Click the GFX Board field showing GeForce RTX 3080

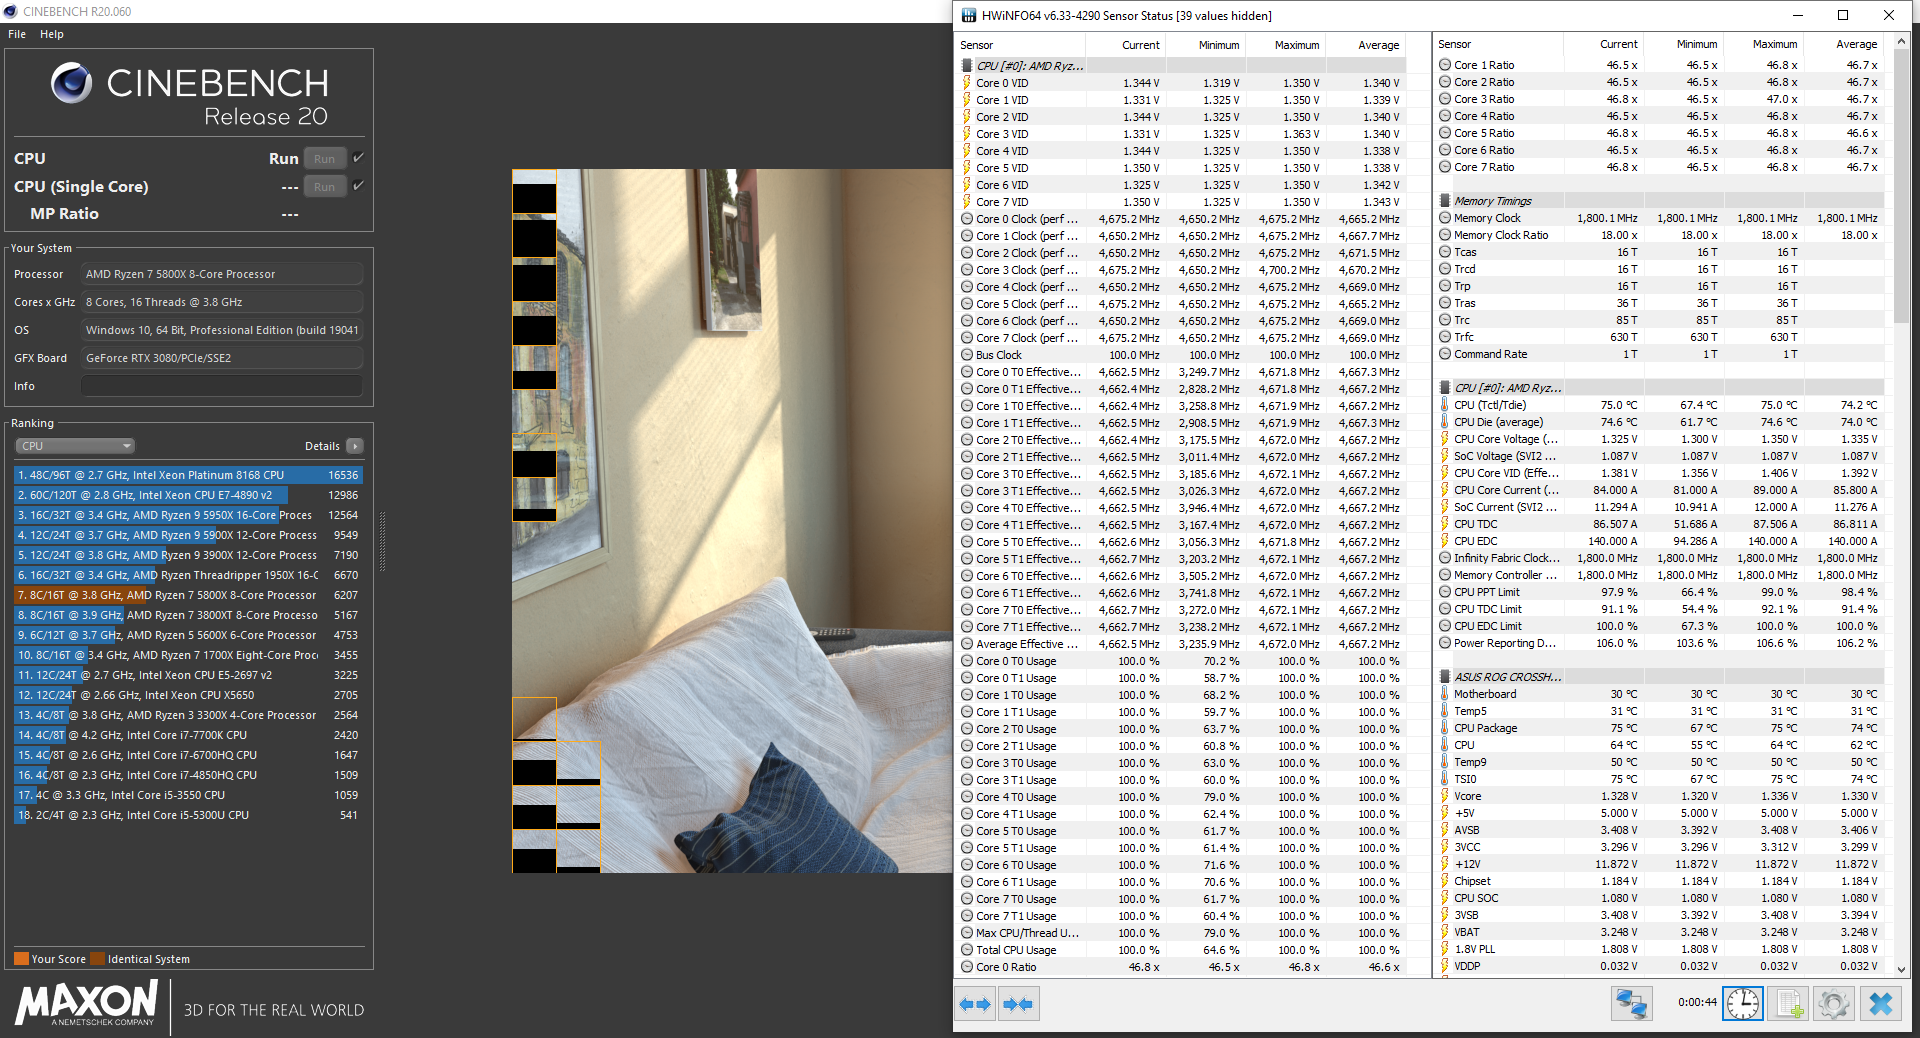(x=222, y=358)
